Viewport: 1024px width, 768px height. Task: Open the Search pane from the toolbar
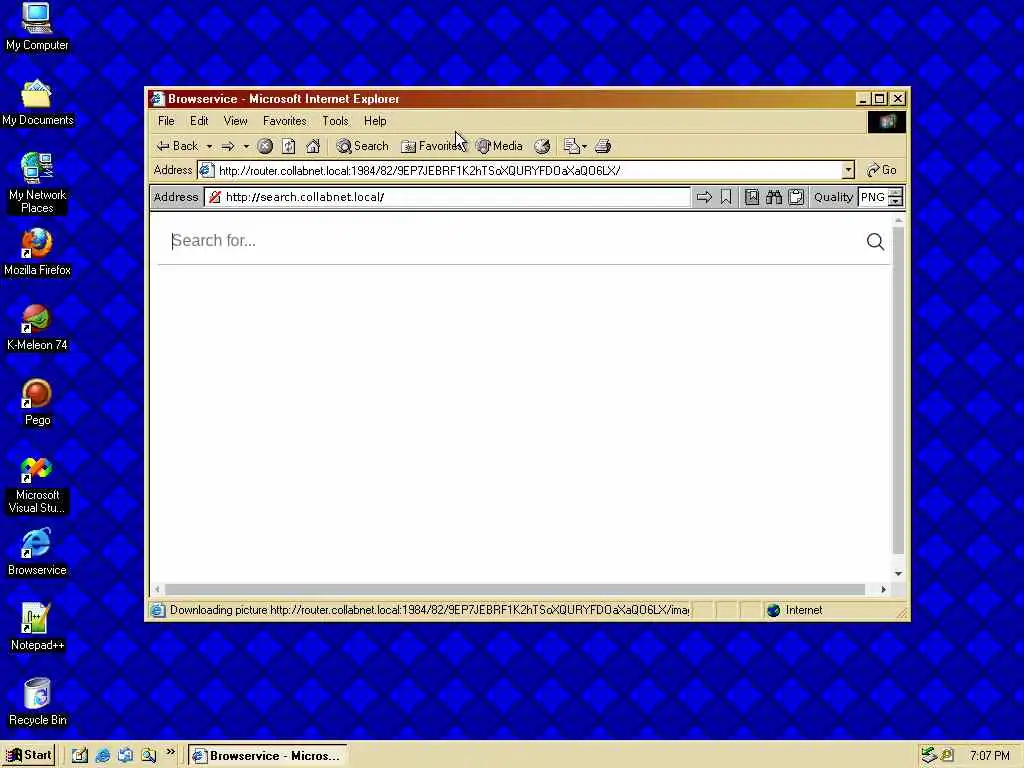click(x=362, y=146)
